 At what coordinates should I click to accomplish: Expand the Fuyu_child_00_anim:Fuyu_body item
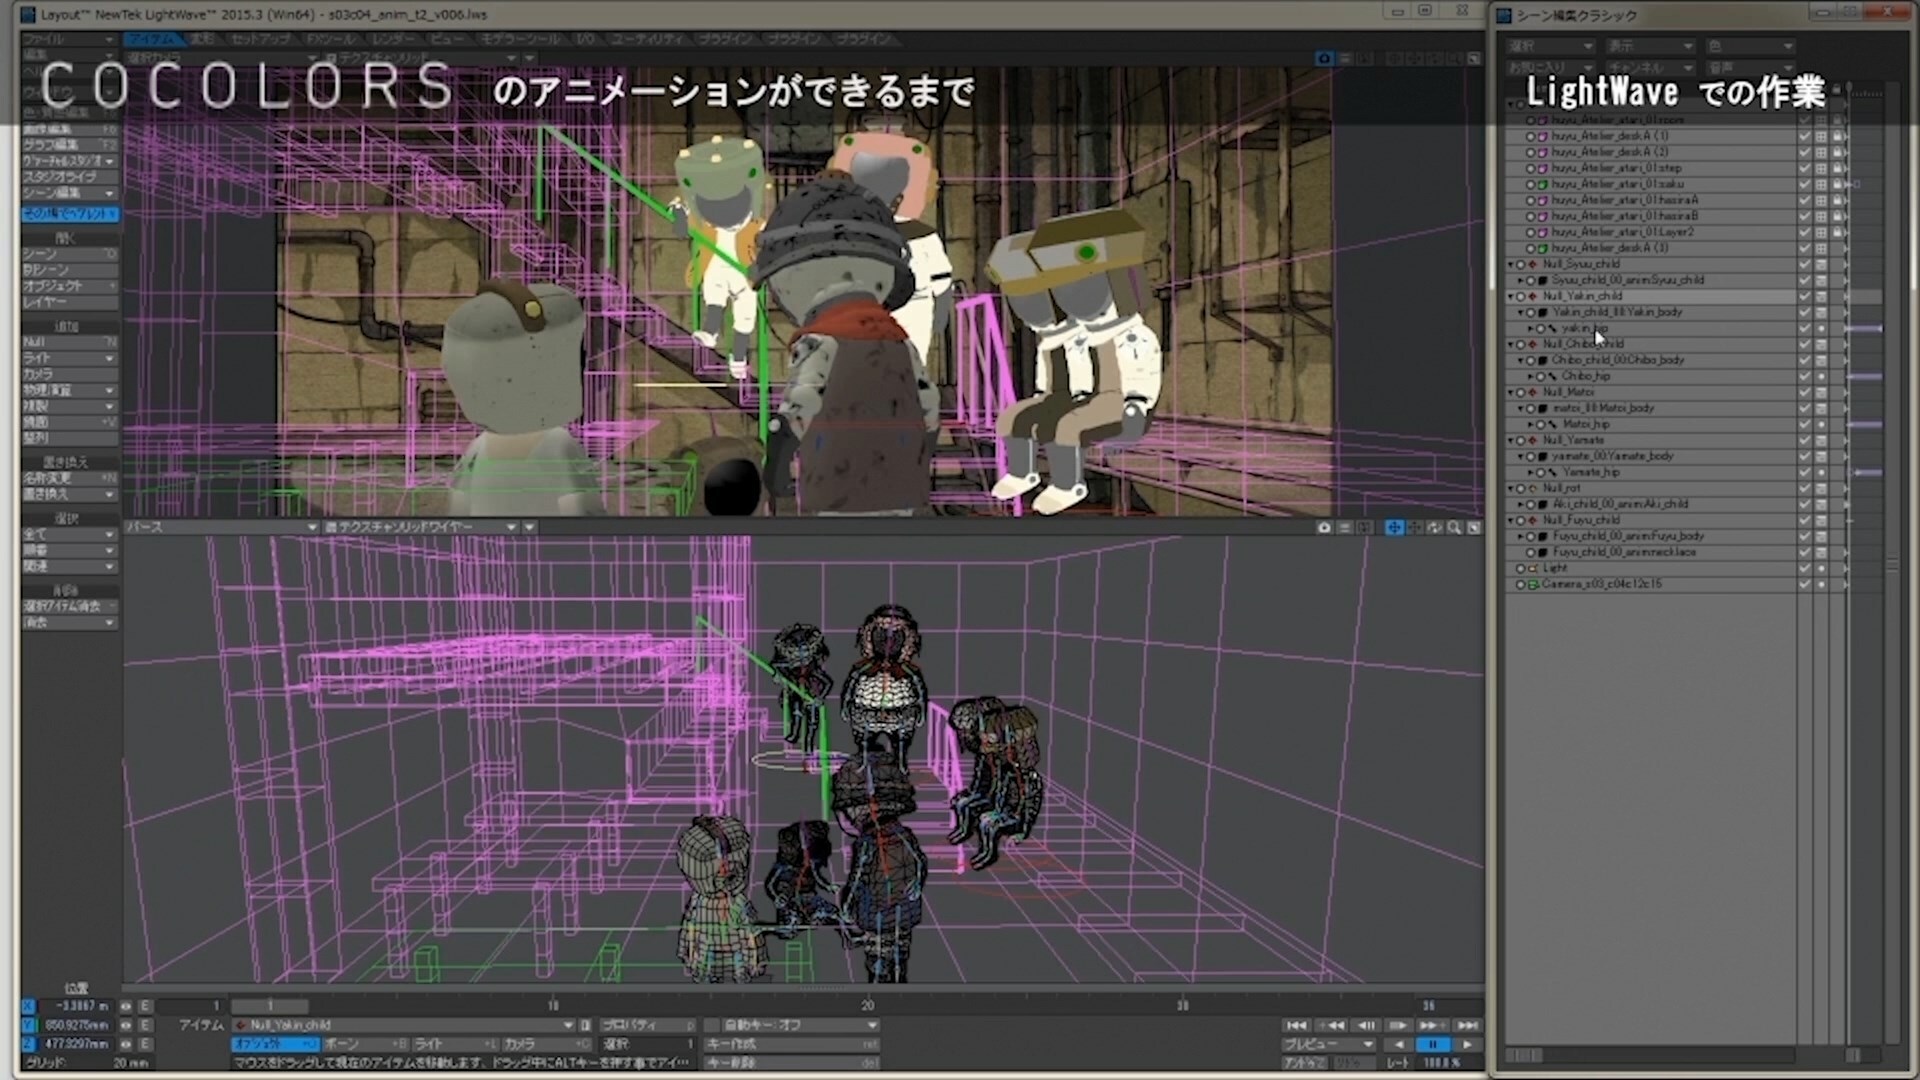[1521, 536]
